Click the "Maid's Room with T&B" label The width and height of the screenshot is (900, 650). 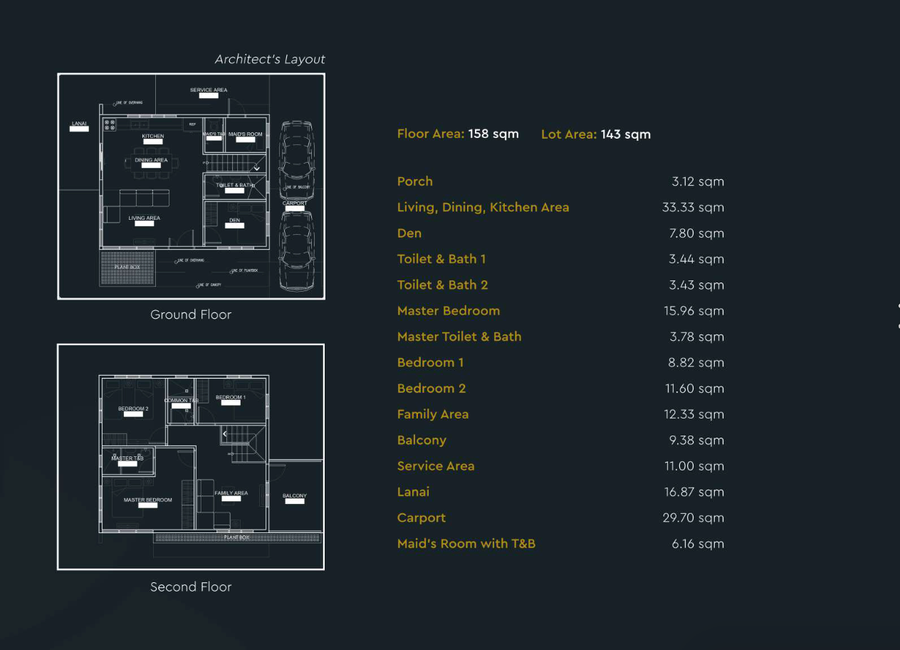click(466, 544)
